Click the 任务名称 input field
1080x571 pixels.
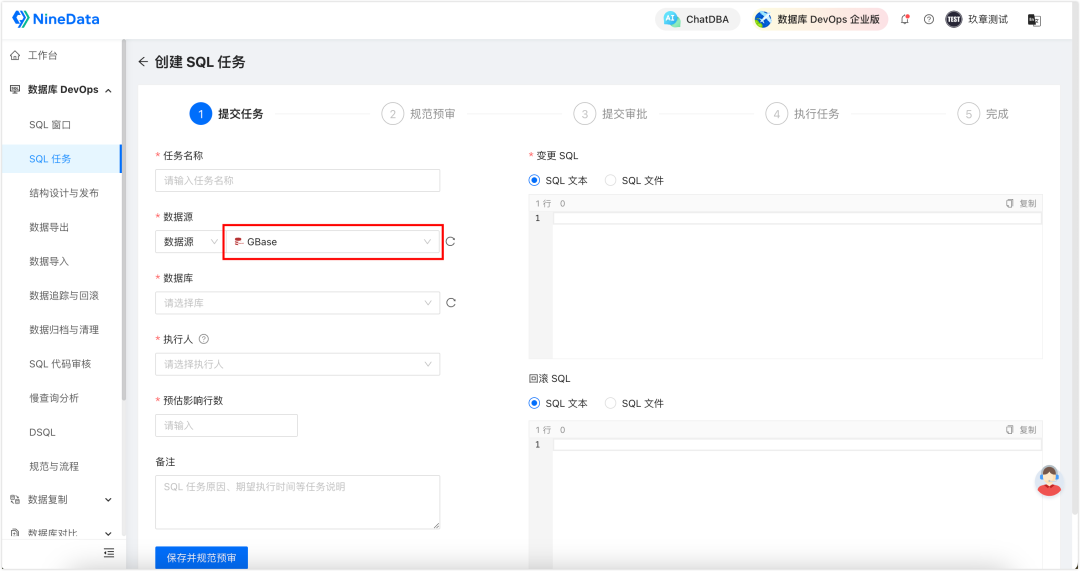[298, 180]
